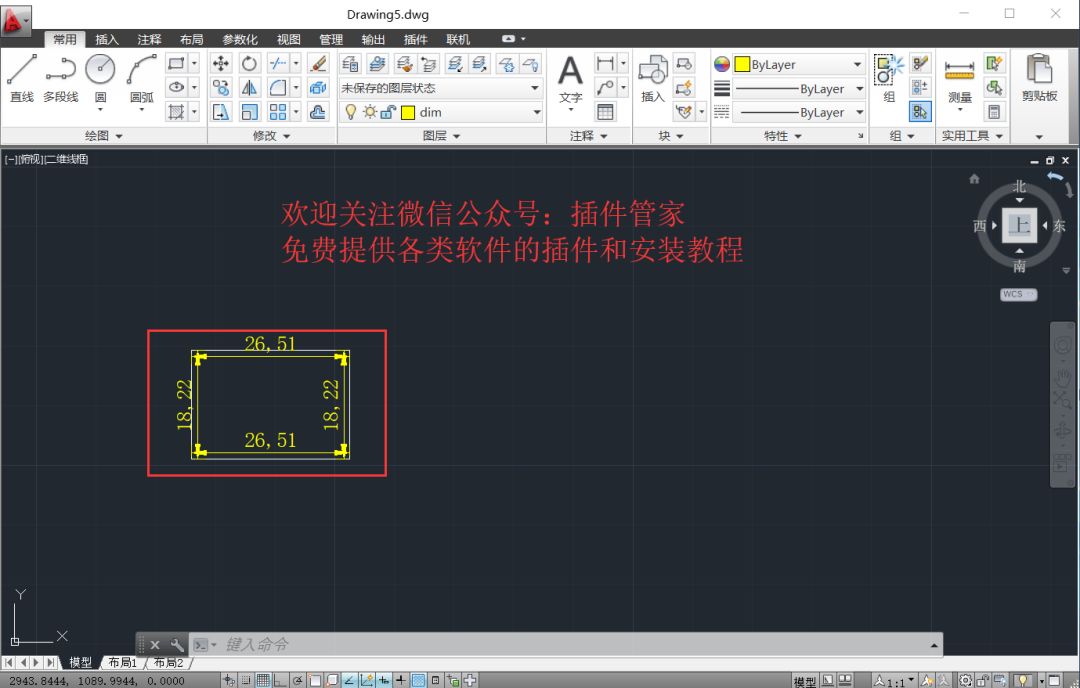Click the WCS coordinate system button
This screenshot has height=688, width=1080.
click(x=1018, y=294)
